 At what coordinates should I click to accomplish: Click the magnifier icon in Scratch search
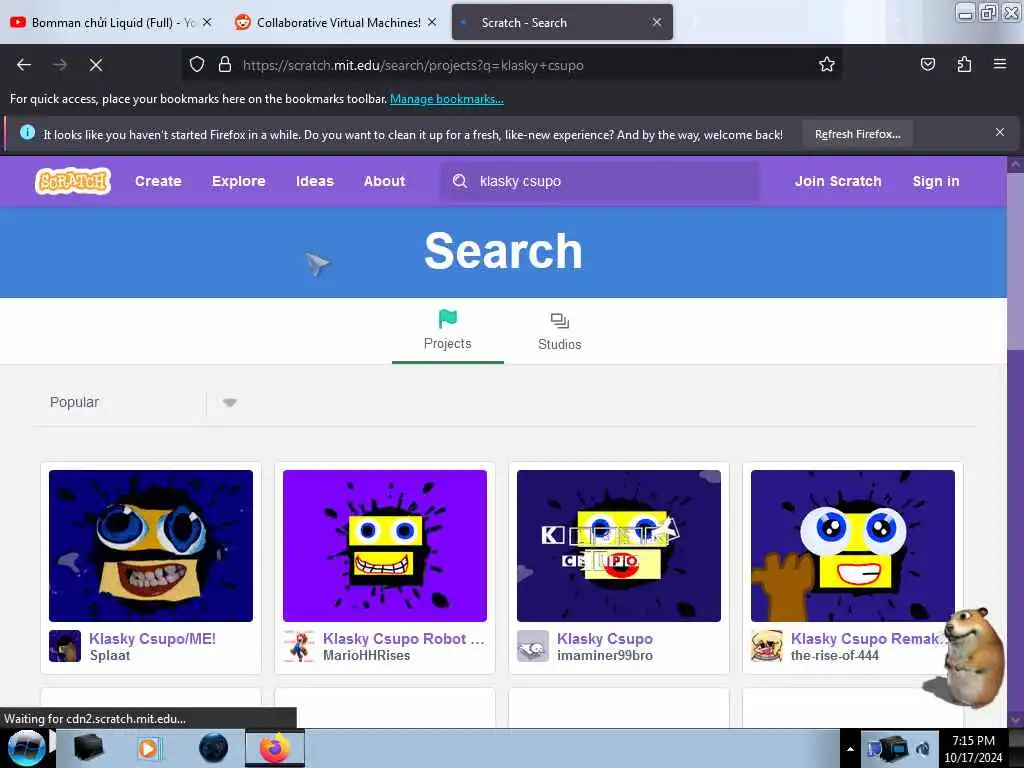click(x=460, y=181)
